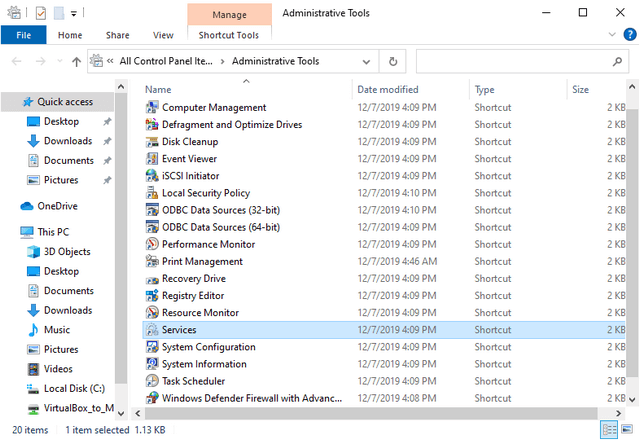The image size is (640, 440).
Task: Switch to the Home ribbon tab
Action: 70,35
